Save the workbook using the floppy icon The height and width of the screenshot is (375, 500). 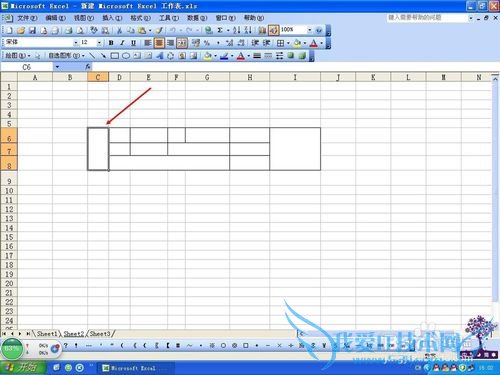32,30
